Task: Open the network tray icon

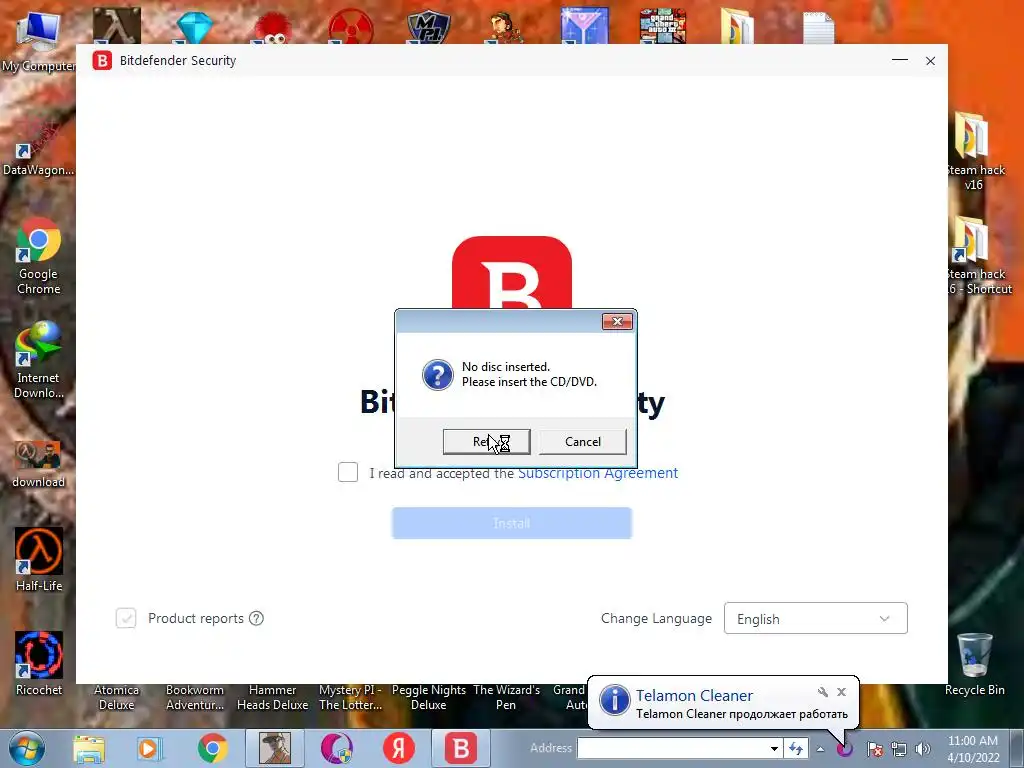Action: [x=899, y=749]
